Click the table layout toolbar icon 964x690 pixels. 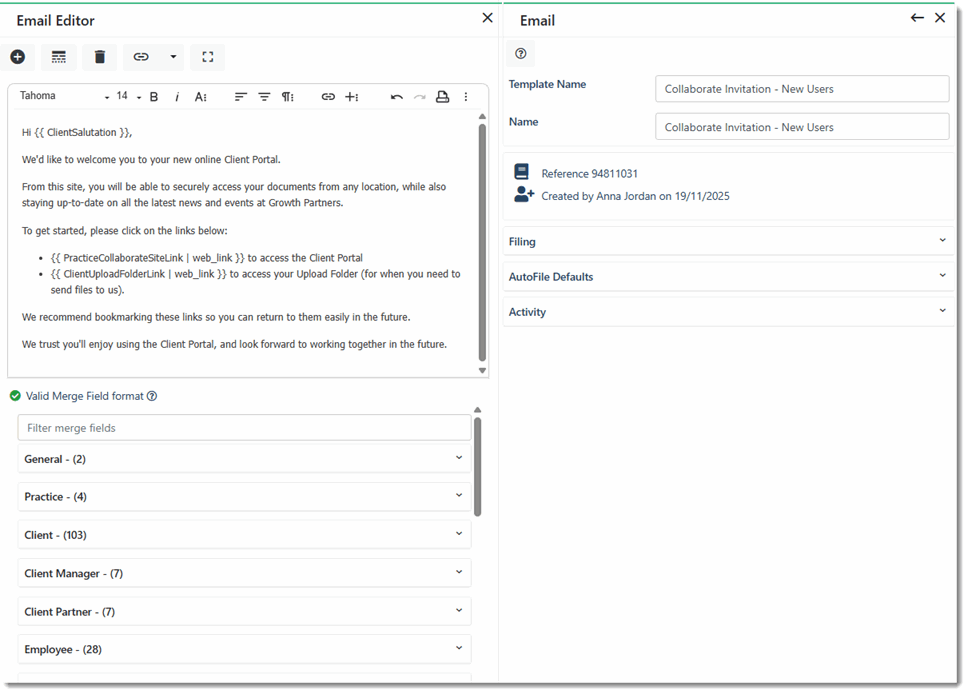coord(59,57)
